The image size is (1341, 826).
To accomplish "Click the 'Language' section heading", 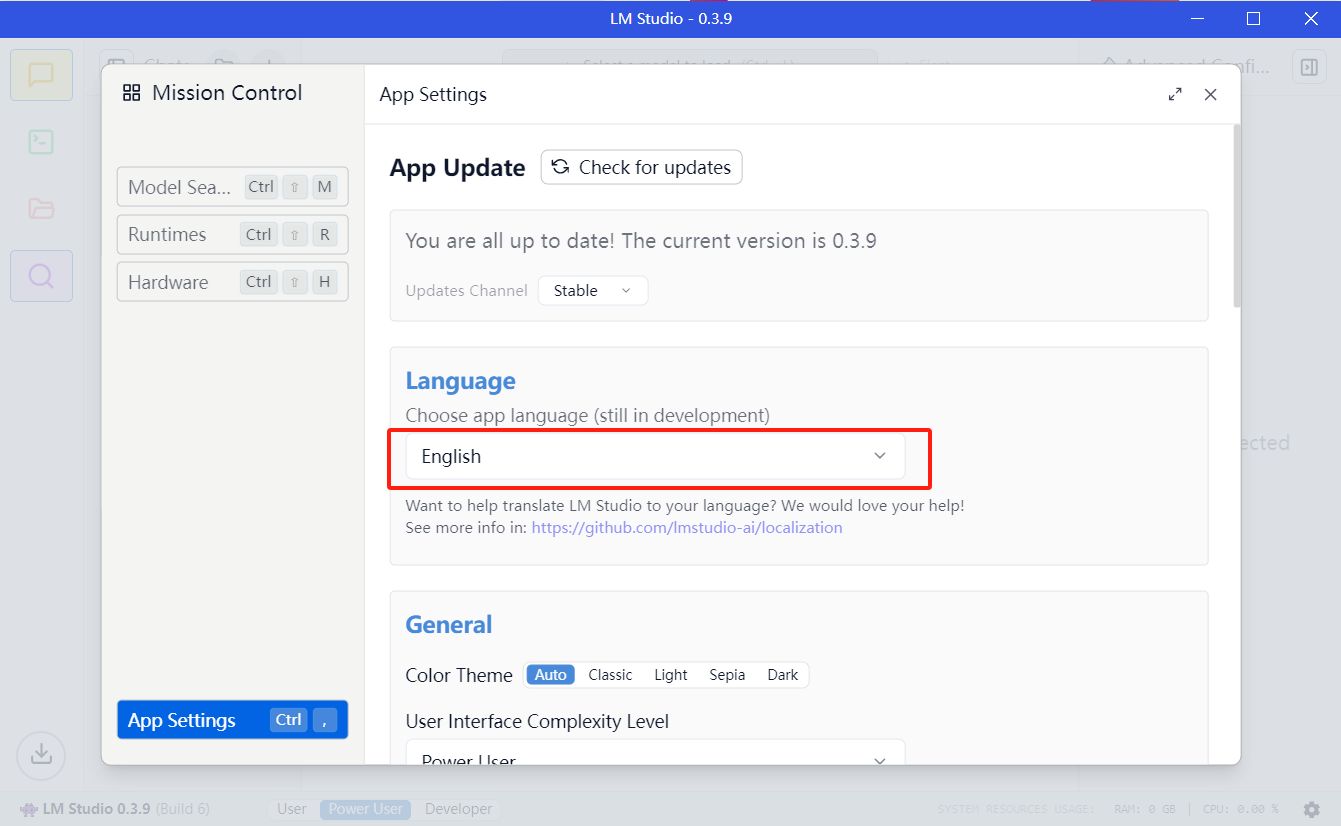I will pos(460,381).
